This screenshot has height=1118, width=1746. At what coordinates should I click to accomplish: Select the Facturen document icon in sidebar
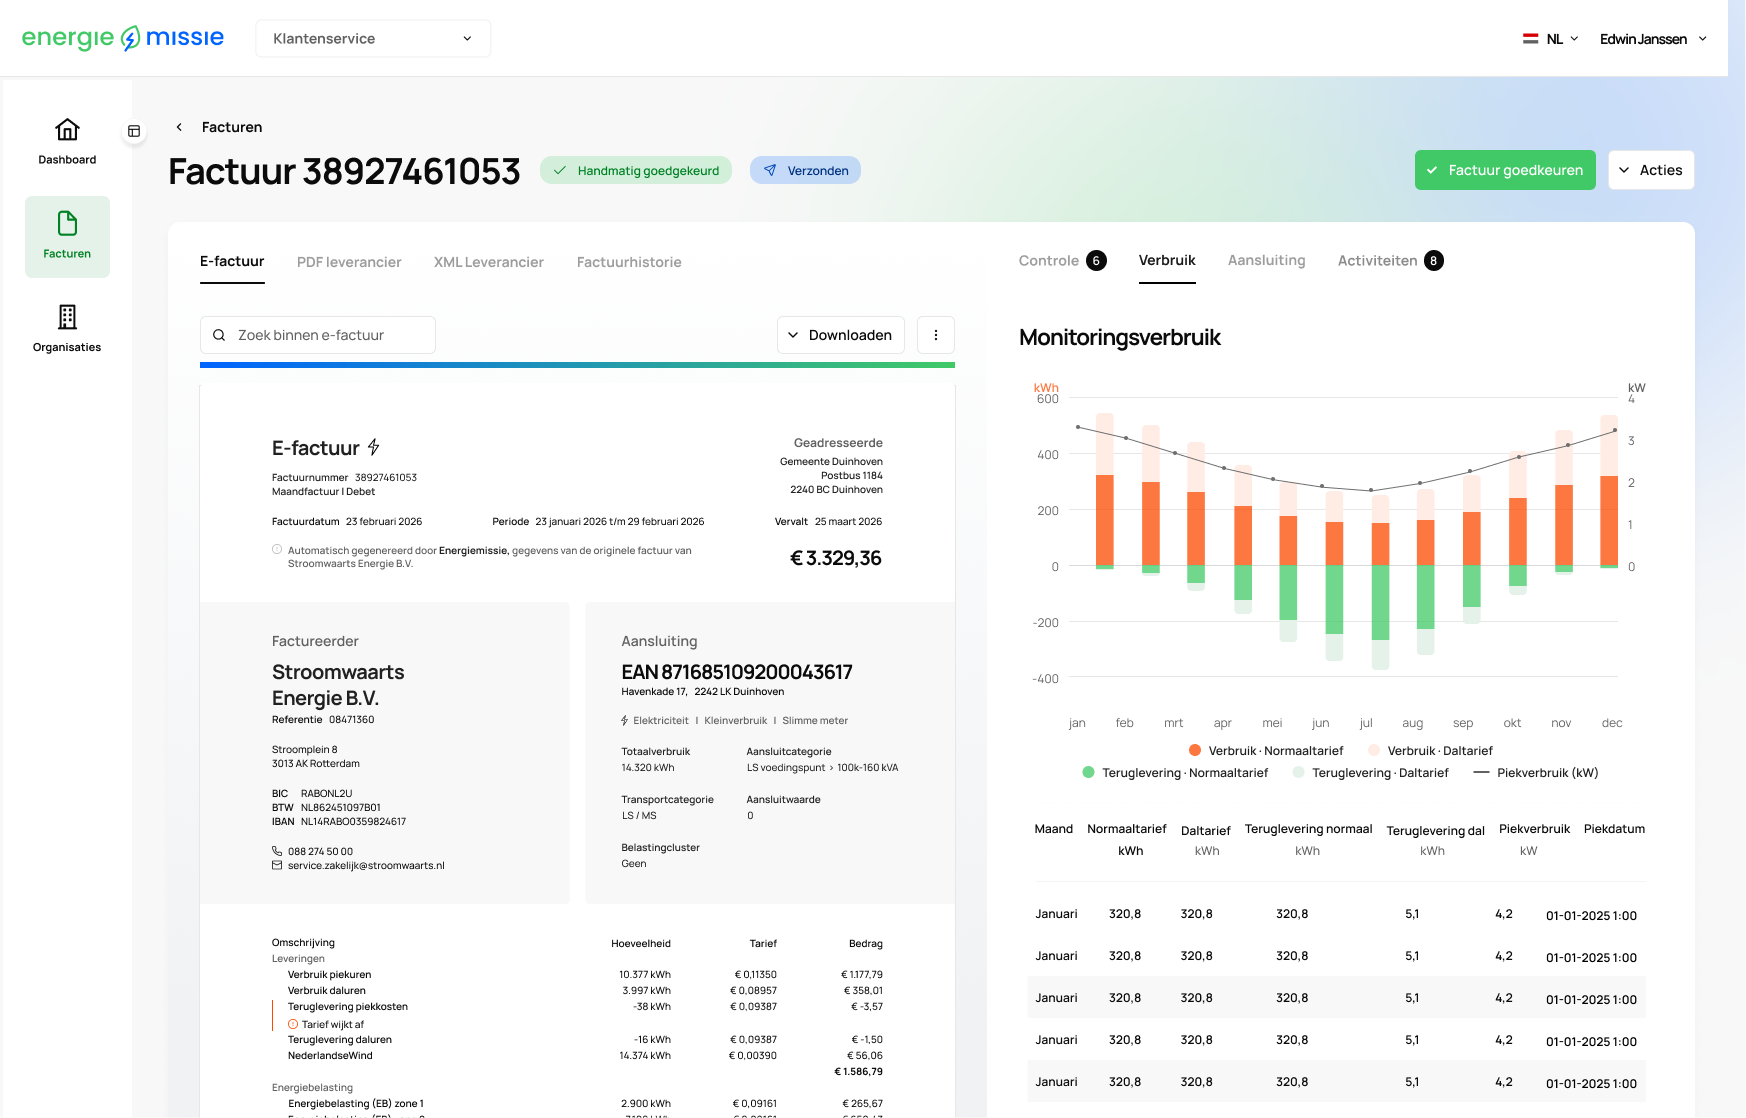coord(67,223)
